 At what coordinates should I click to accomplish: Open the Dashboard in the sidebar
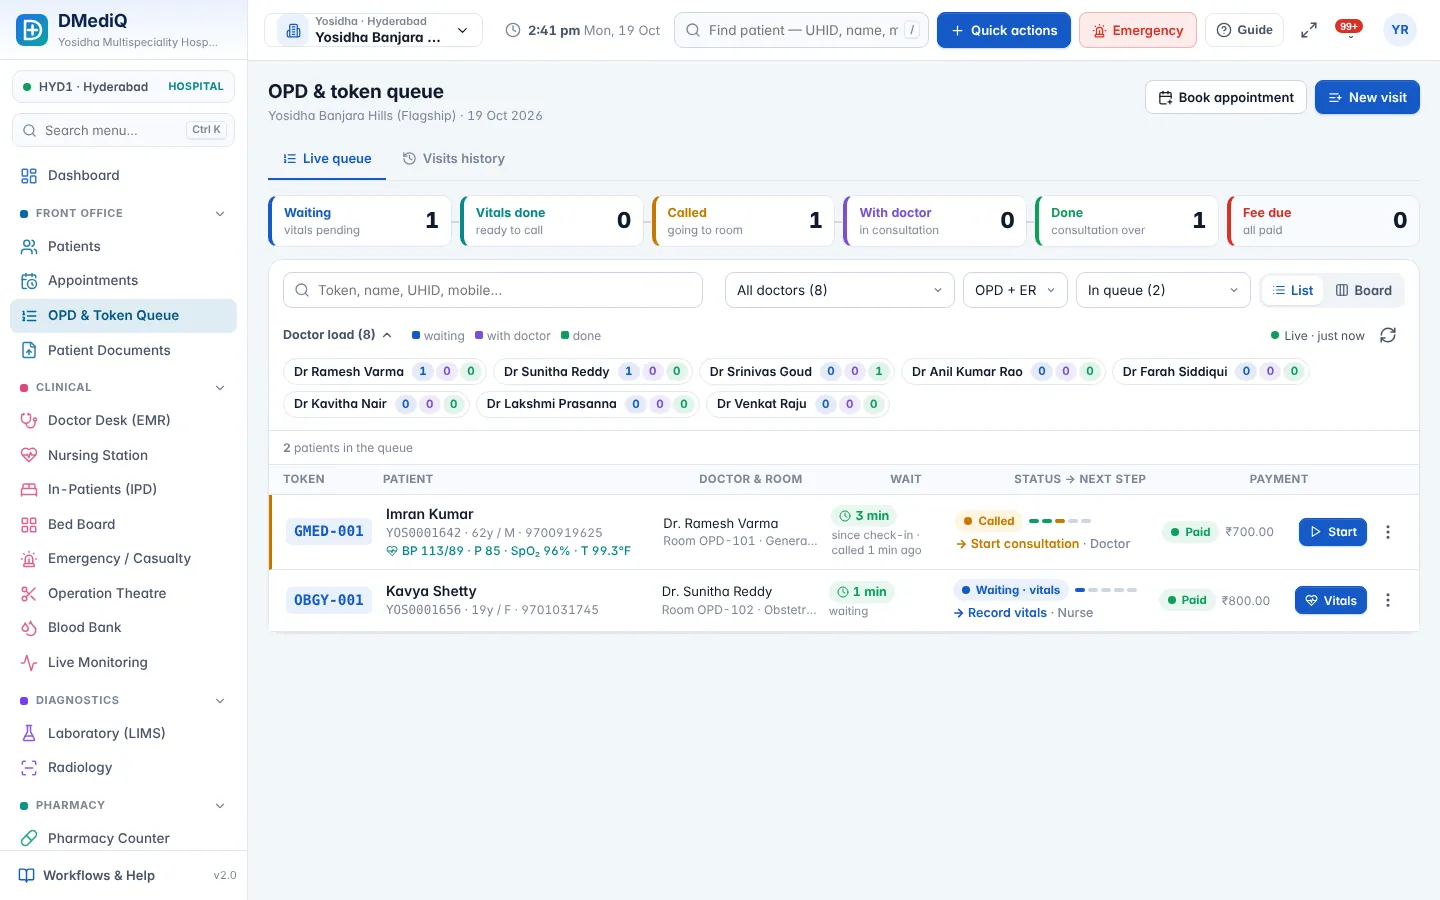(124, 175)
